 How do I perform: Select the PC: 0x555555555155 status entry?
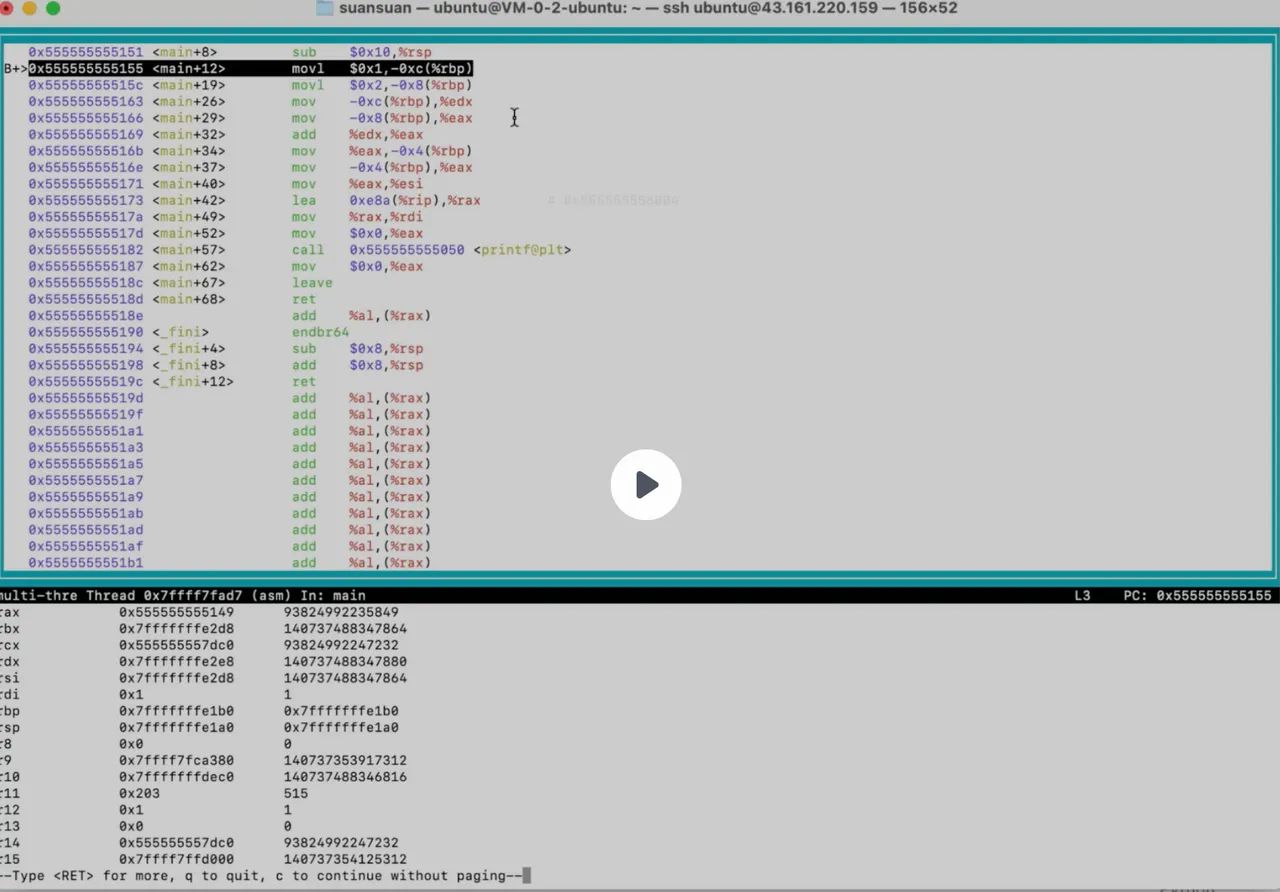pos(1197,595)
